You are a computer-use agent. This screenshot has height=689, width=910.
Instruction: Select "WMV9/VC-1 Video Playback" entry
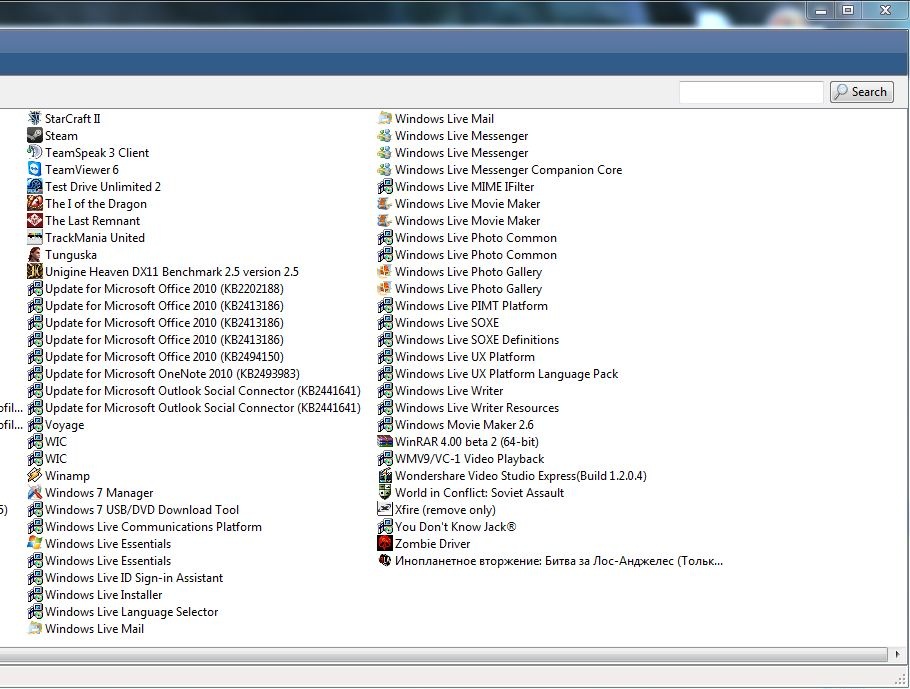click(x=470, y=459)
